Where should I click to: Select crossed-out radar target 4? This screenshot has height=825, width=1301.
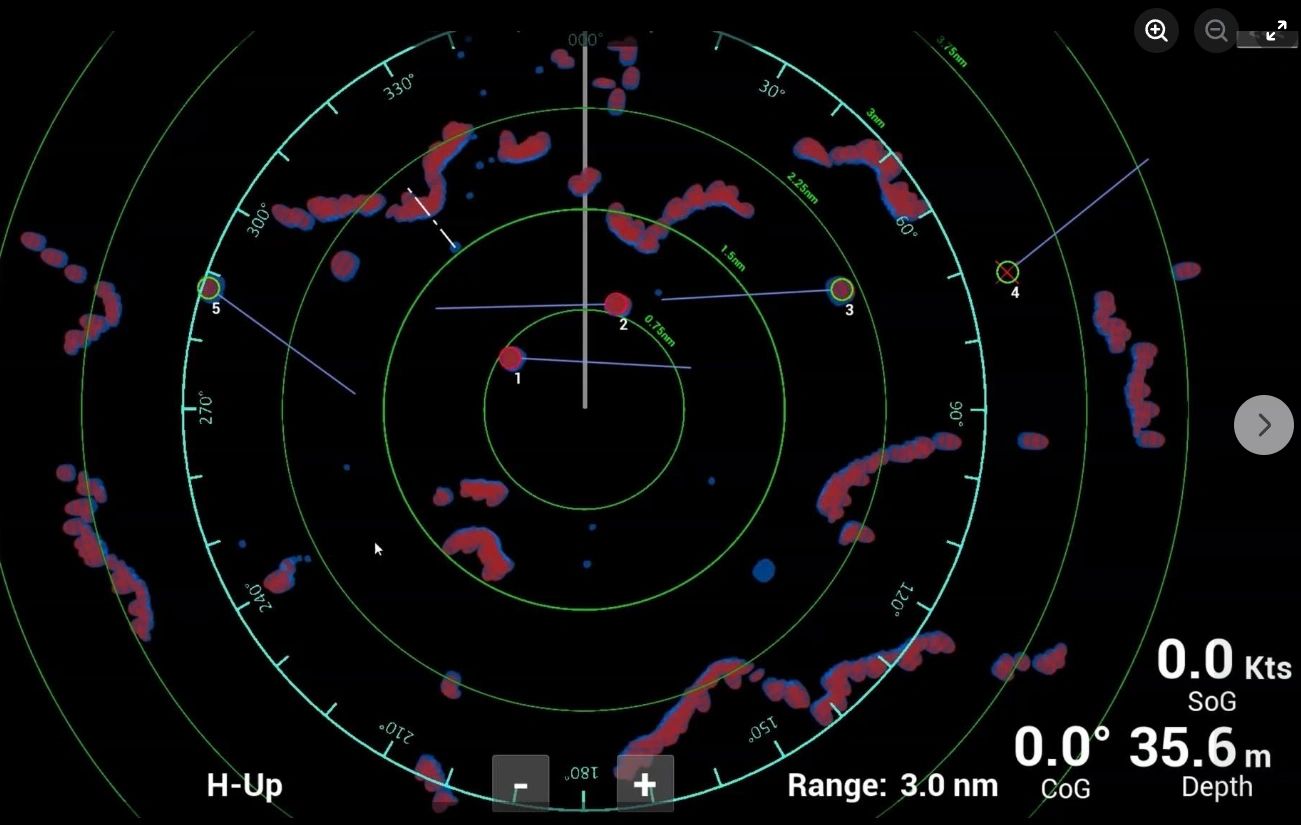click(1008, 272)
